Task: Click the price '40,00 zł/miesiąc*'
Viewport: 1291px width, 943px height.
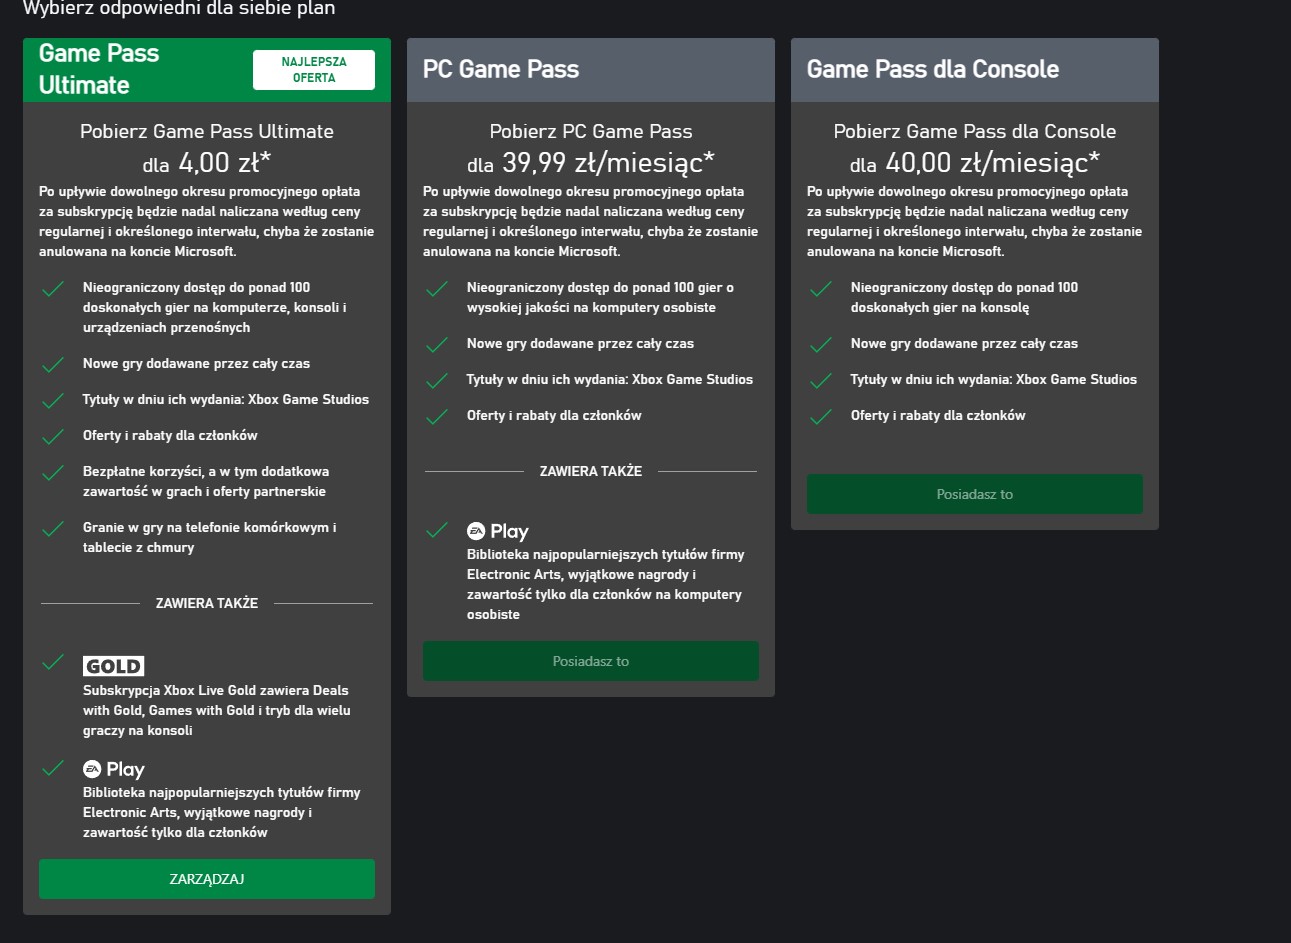Action: [993, 162]
